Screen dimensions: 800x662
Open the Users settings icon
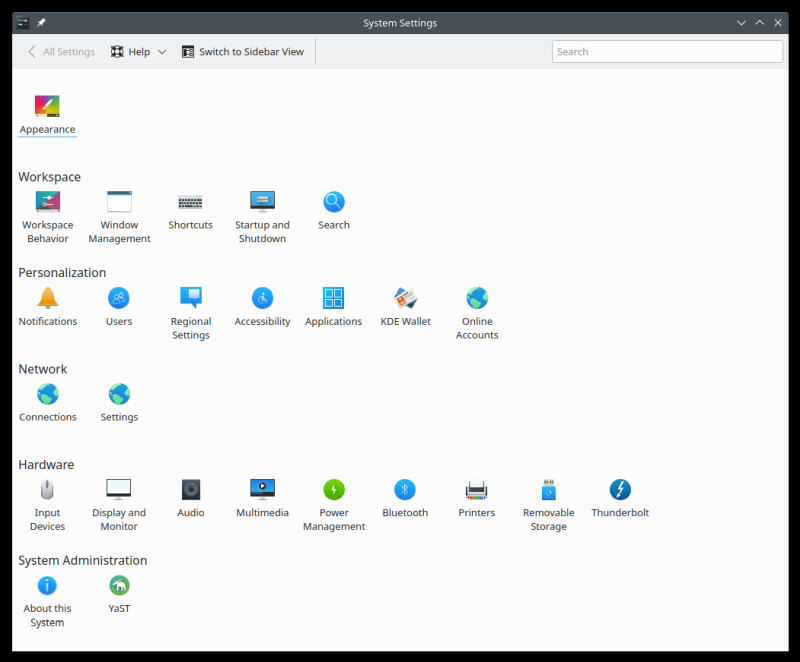(x=119, y=298)
